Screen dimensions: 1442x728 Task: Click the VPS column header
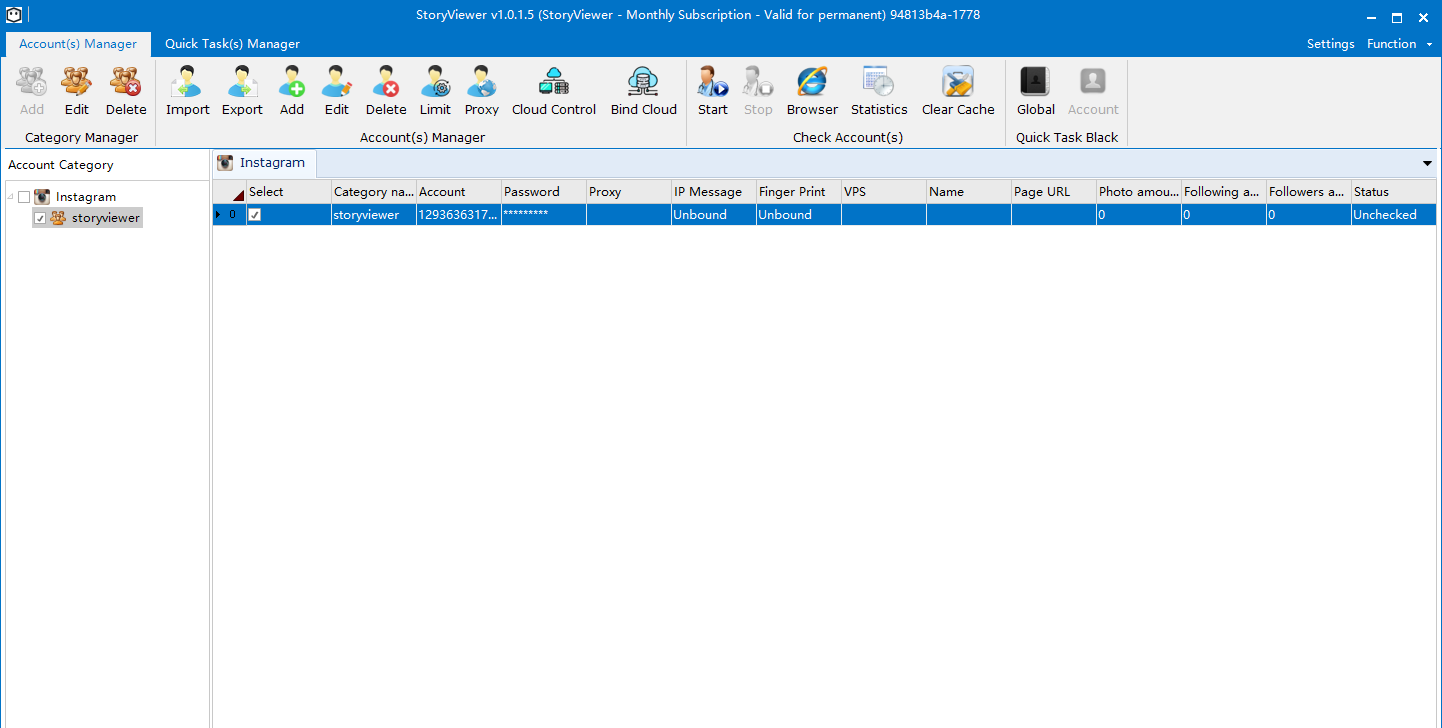pos(883,192)
